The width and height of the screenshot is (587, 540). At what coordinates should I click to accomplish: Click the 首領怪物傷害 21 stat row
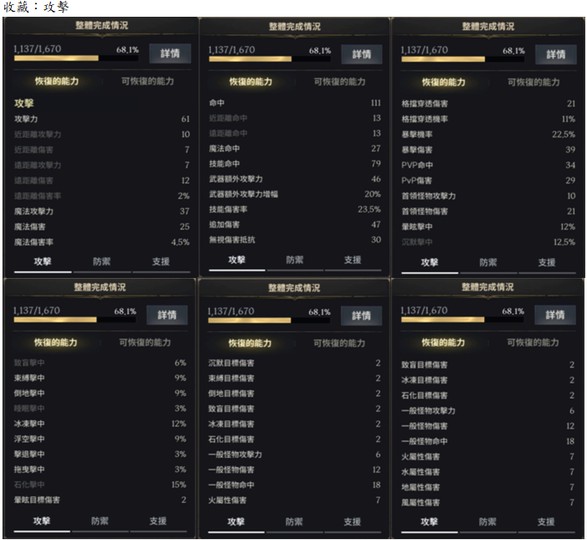click(488, 211)
